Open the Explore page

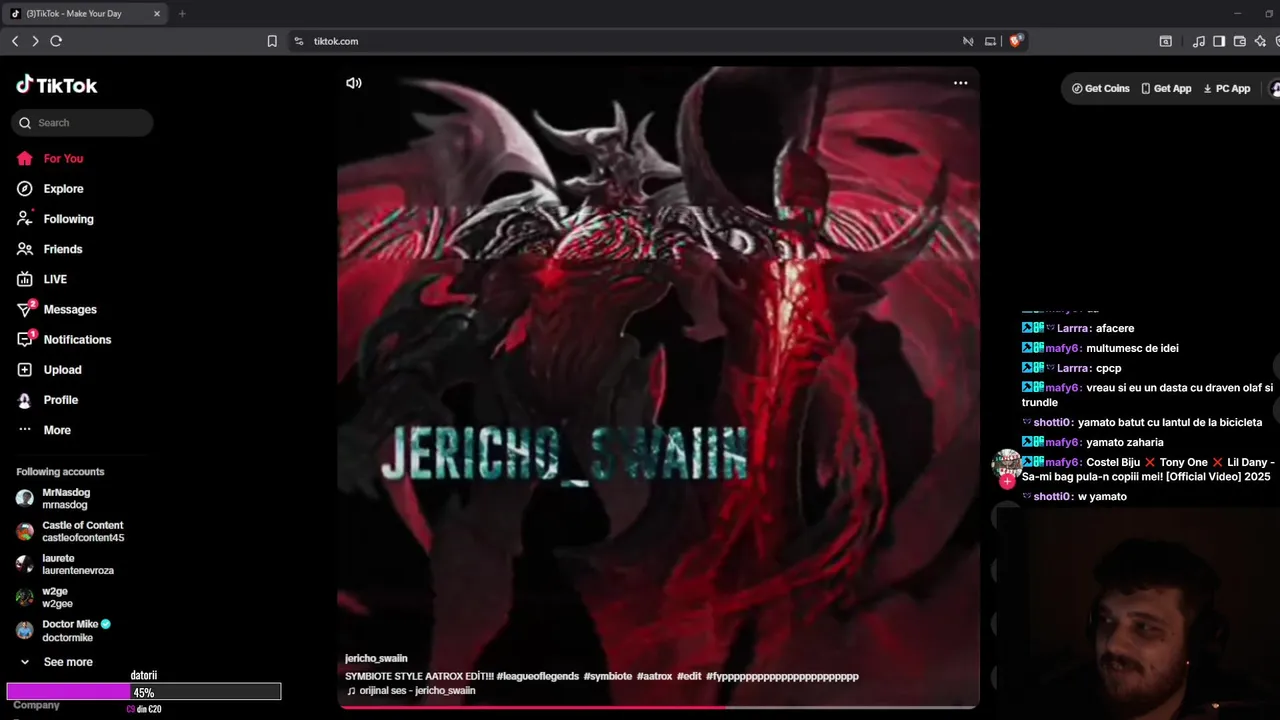(x=63, y=189)
